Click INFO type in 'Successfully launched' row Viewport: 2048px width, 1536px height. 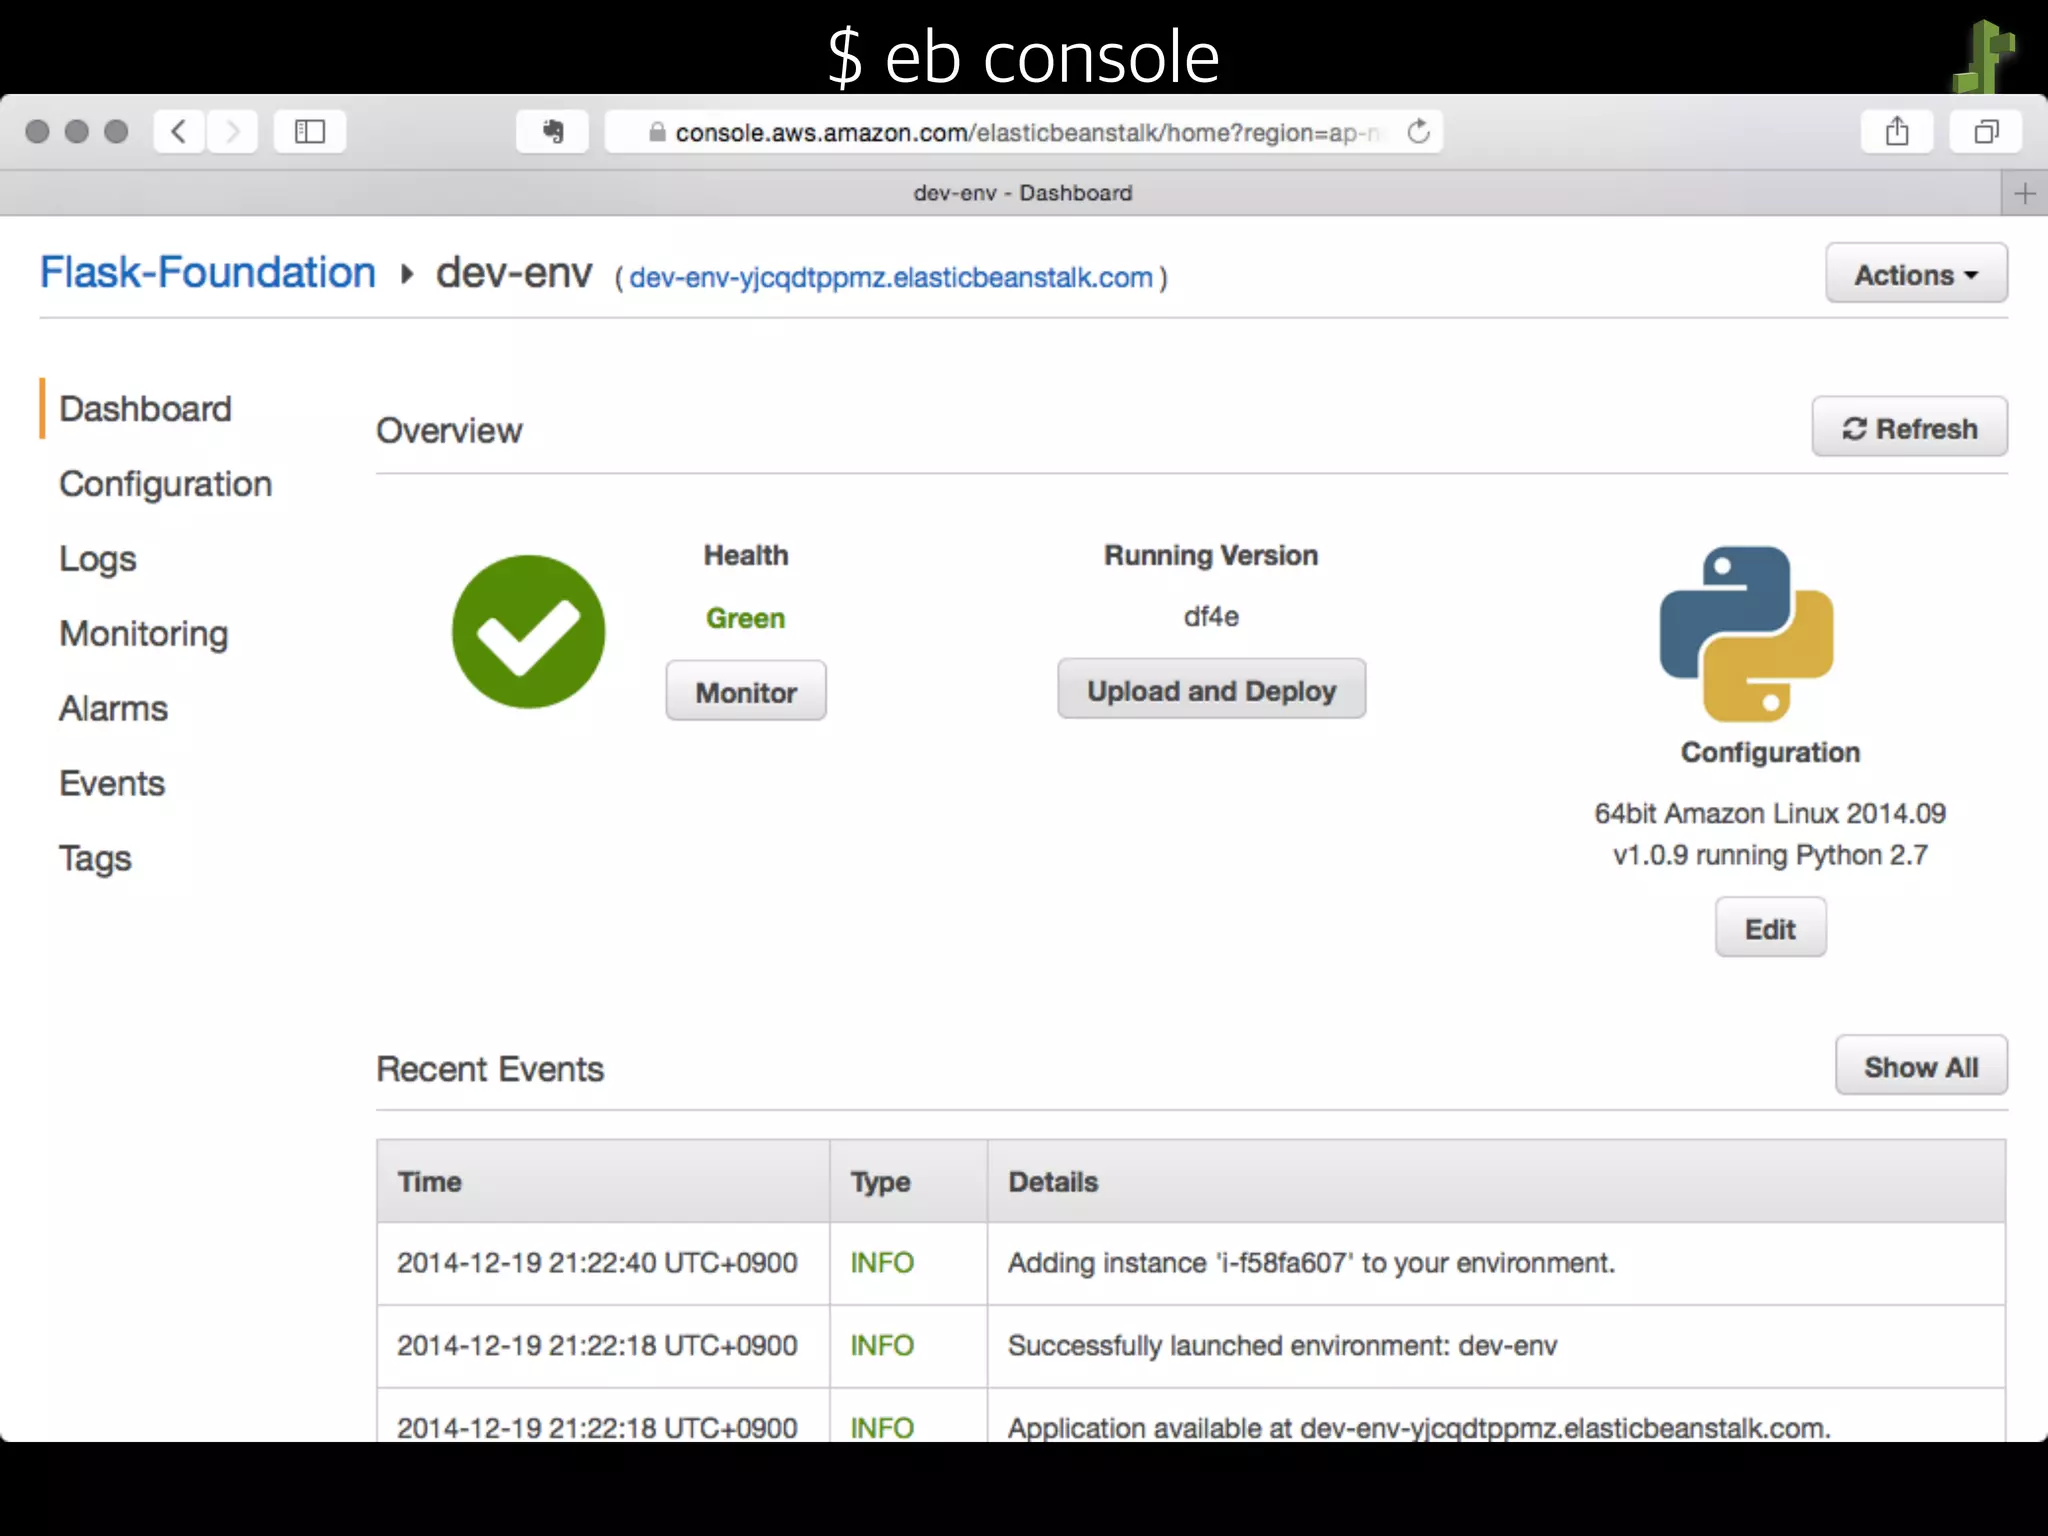point(882,1346)
